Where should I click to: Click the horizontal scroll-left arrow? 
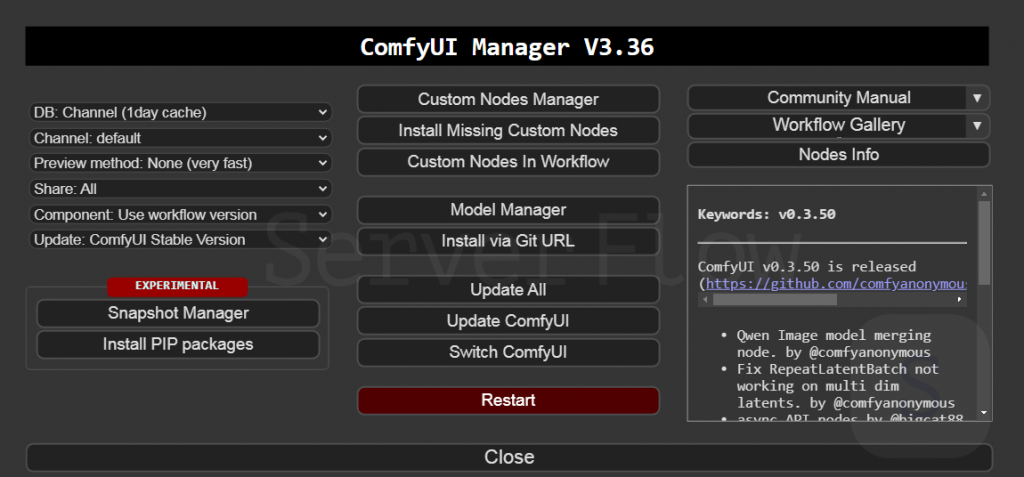[703, 299]
